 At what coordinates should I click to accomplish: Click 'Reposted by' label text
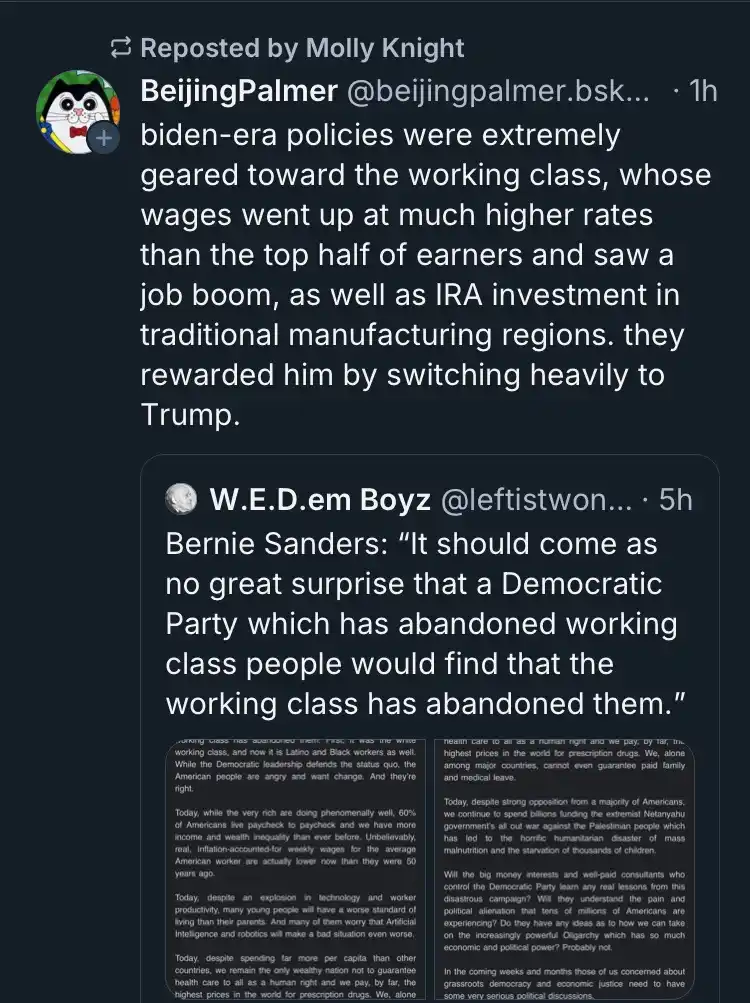point(220,48)
